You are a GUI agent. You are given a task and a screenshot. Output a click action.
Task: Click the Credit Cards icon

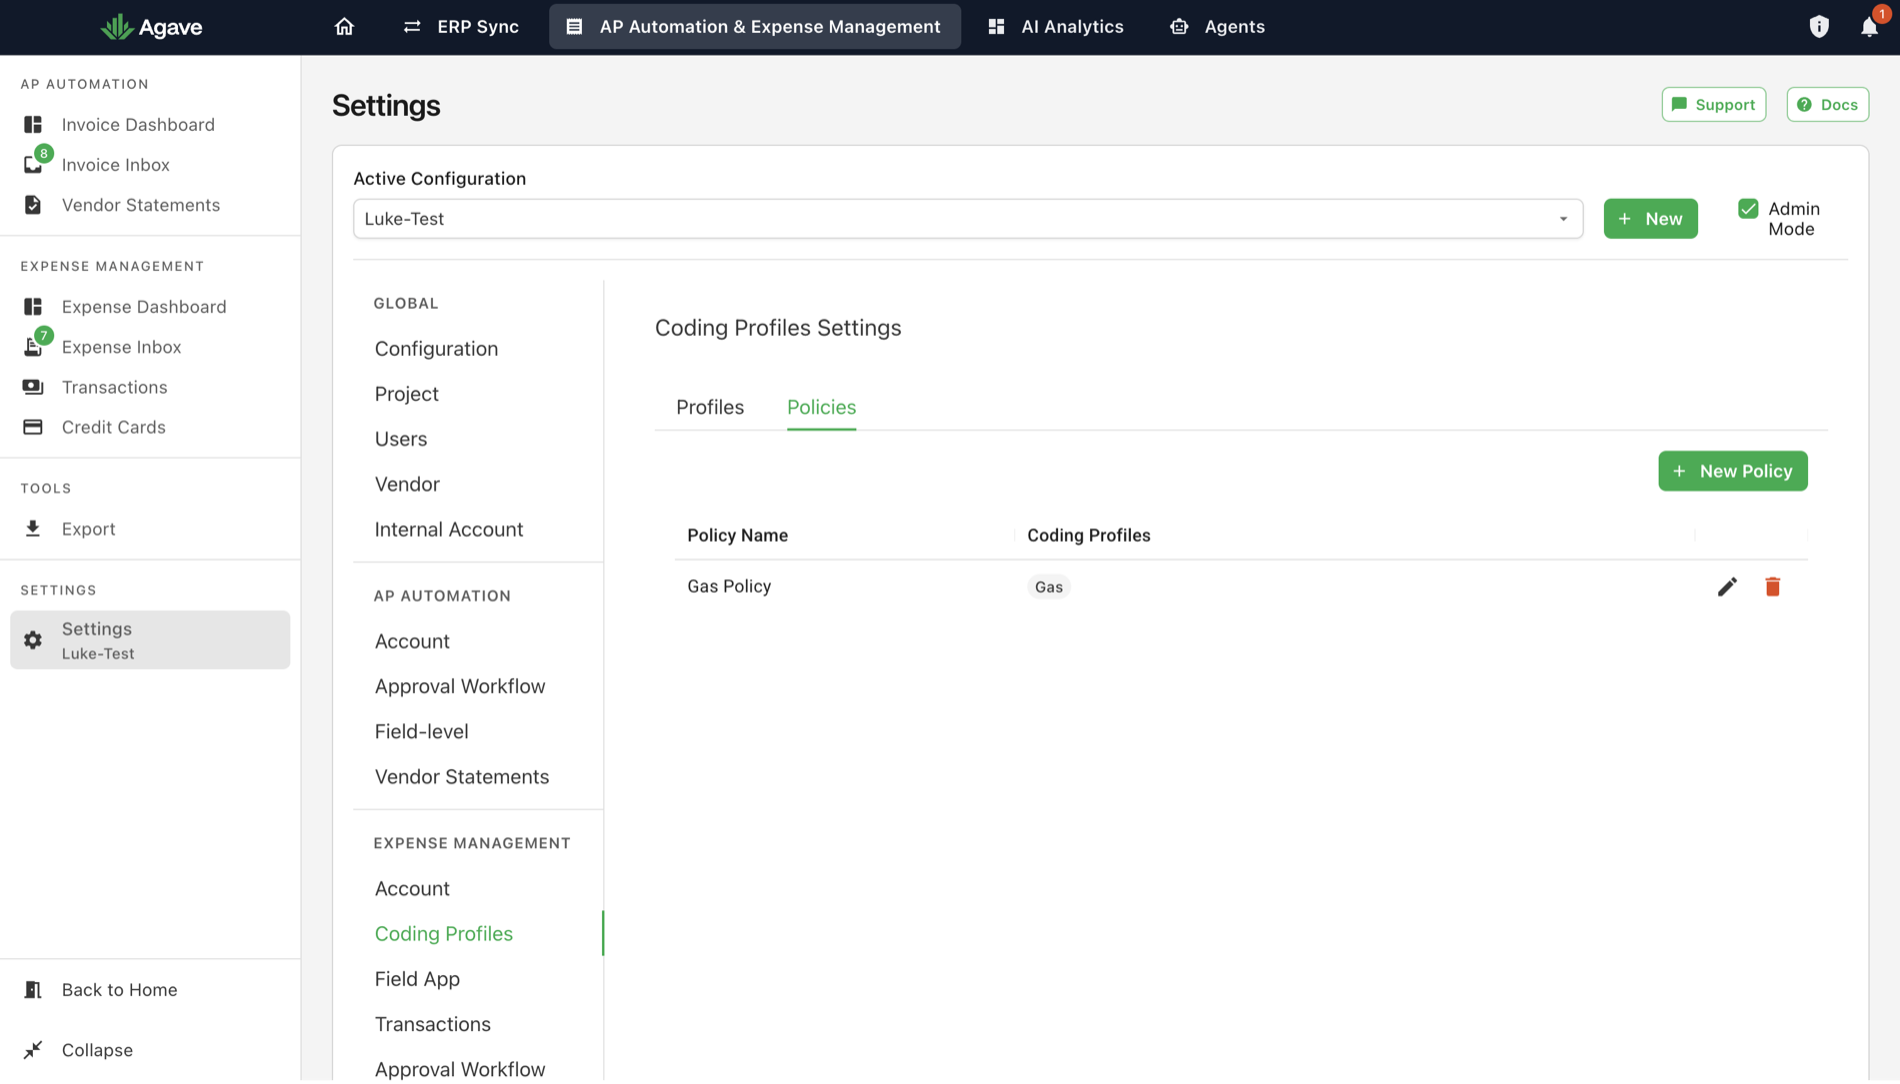[33, 427]
